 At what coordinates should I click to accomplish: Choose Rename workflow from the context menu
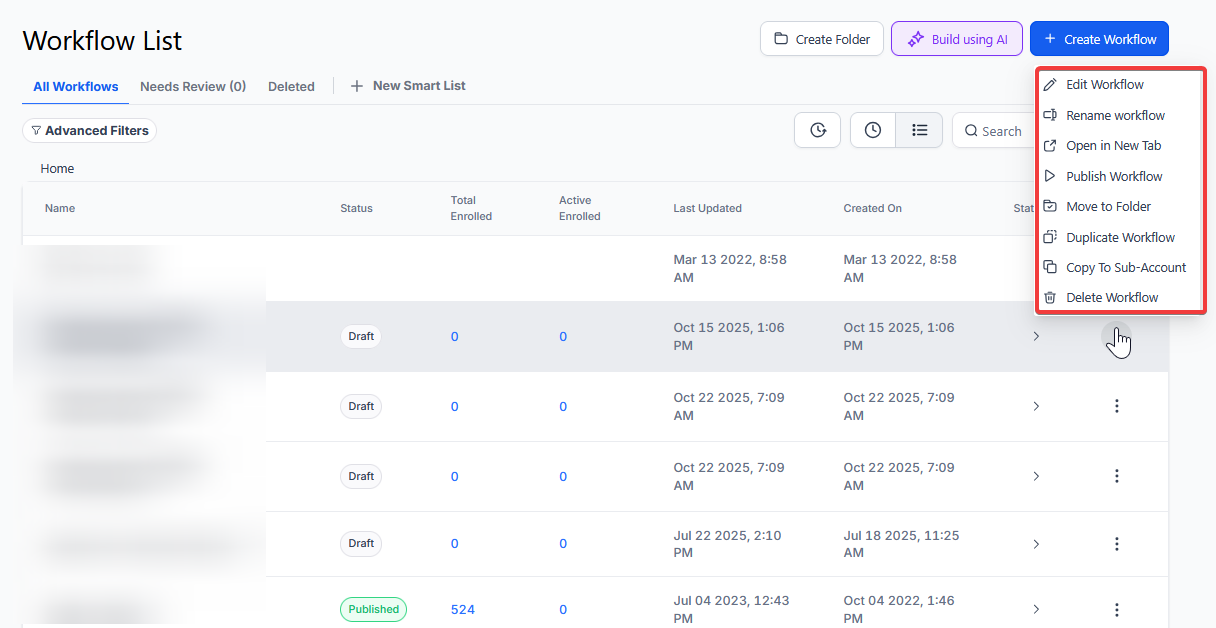pyautogui.click(x=1115, y=115)
